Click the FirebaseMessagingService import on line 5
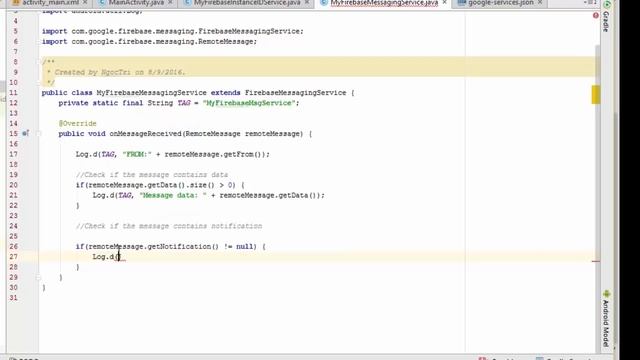The image size is (640, 360). (173, 31)
